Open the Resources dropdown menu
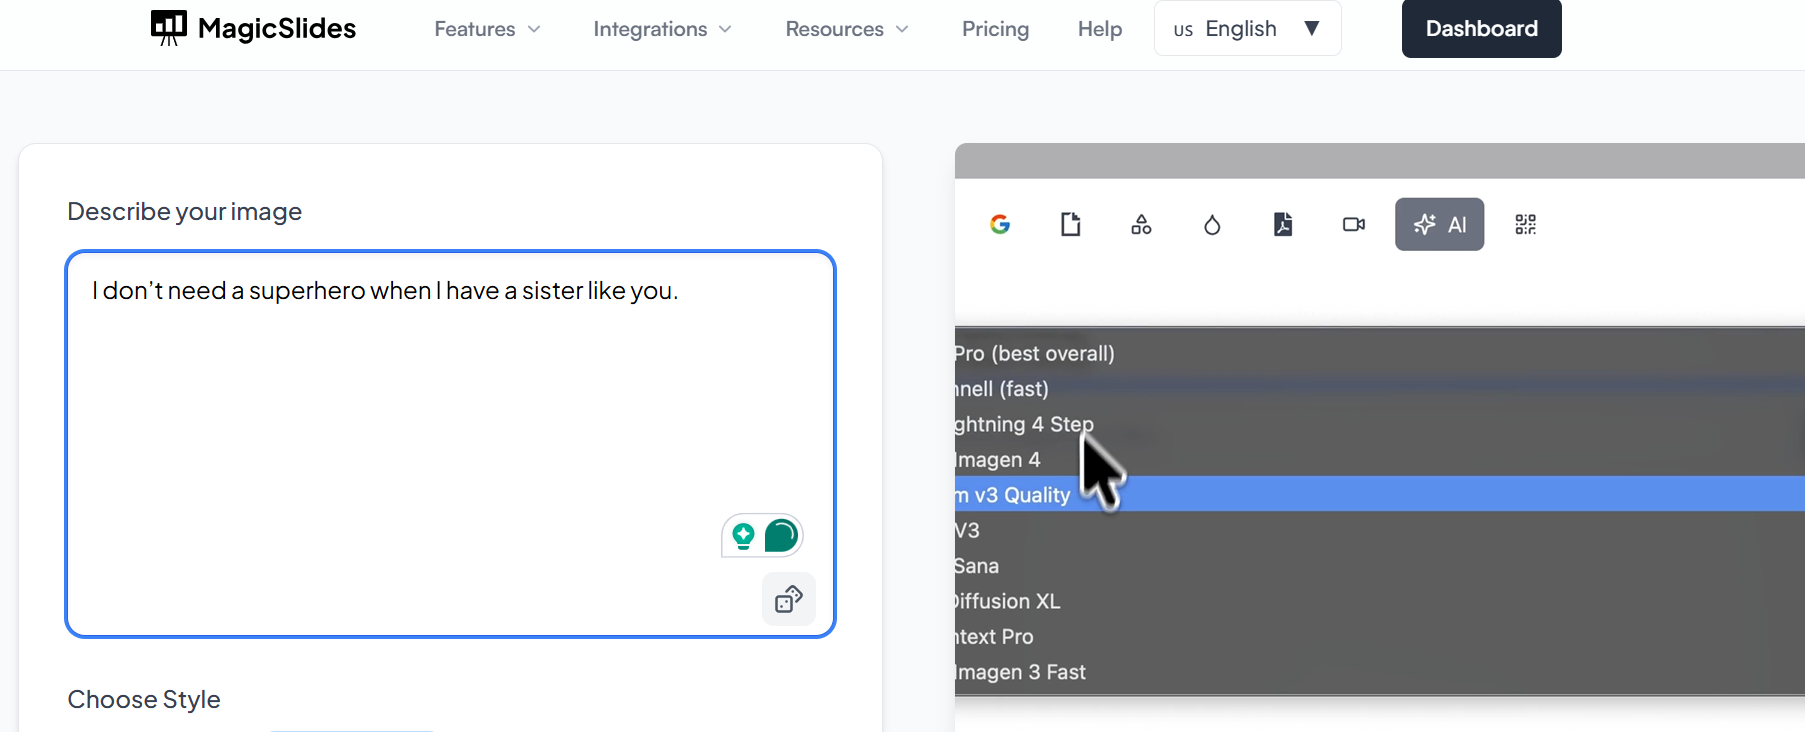Screen dimensions: 1805x732 tap(846, 29)
